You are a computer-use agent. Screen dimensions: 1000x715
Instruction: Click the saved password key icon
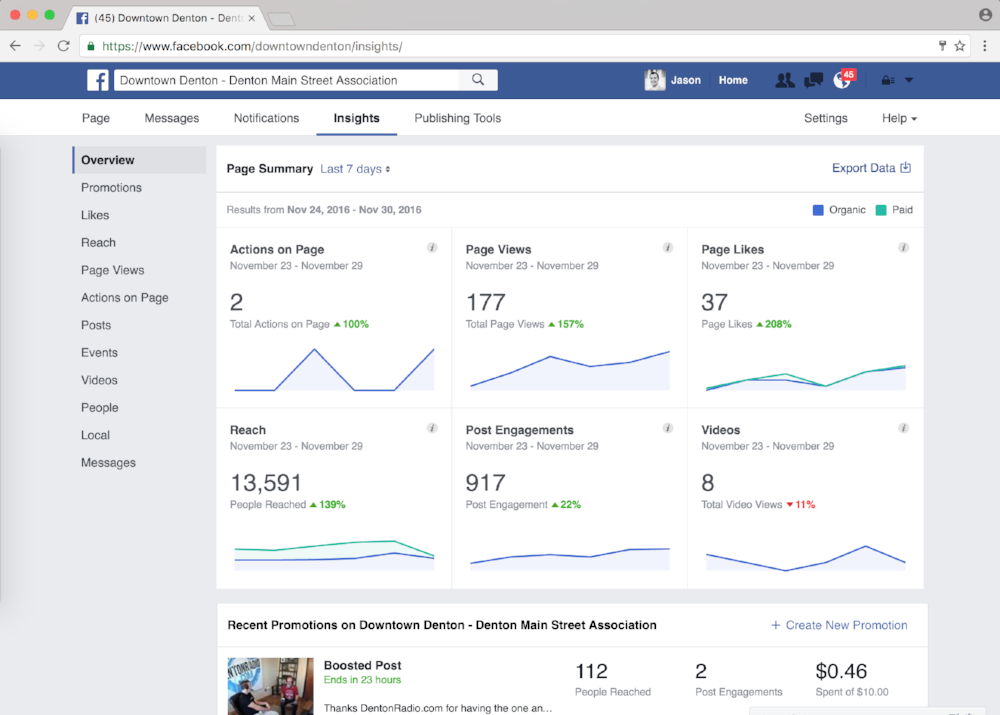tap(942, 46)
